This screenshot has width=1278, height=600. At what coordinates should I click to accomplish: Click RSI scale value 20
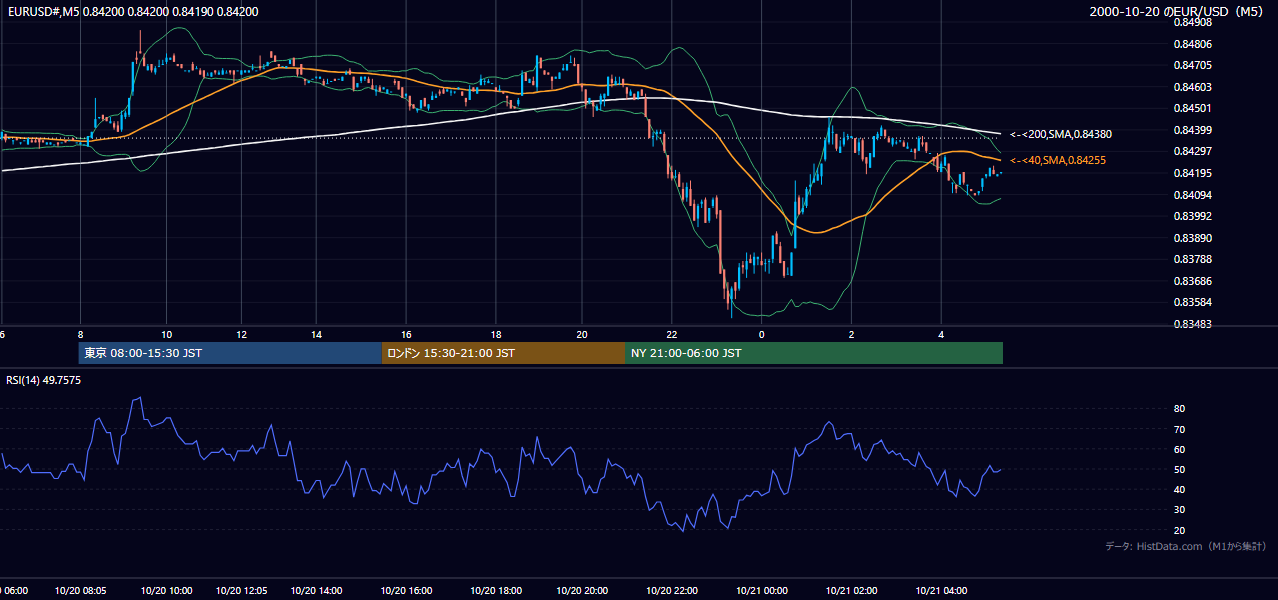1179,530
